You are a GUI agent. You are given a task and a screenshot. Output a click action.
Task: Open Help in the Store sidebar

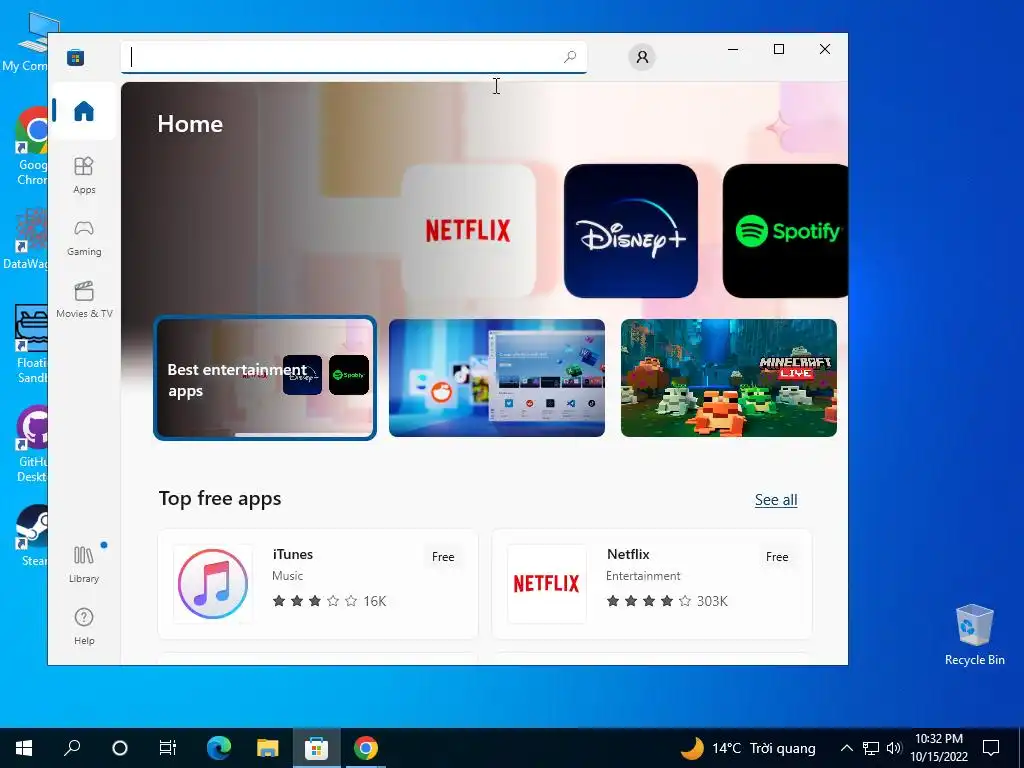click(84, 626)
